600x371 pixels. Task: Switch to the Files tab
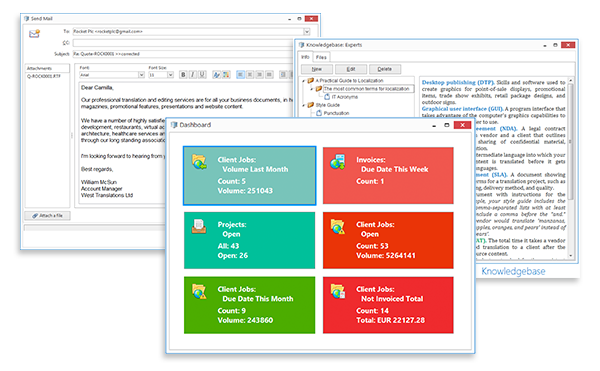[321, 57]
